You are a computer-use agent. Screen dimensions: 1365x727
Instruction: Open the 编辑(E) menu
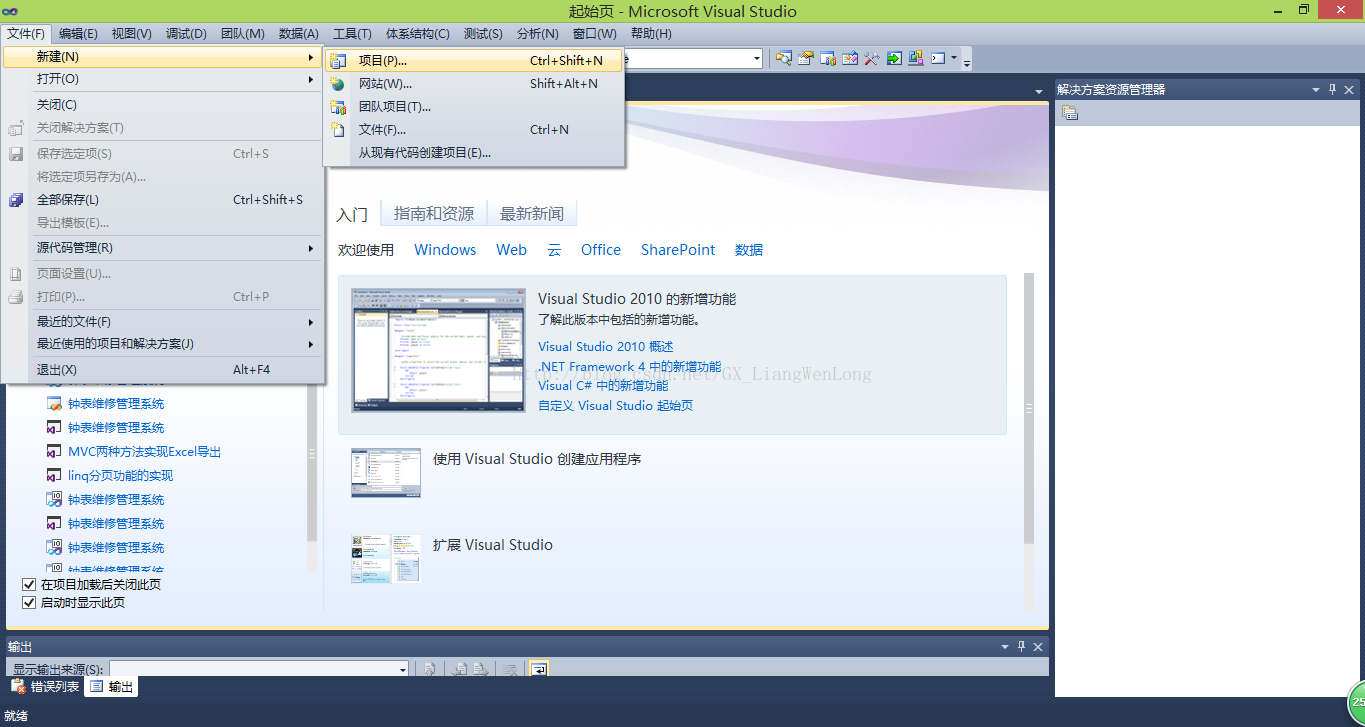[x=78, y=33]
